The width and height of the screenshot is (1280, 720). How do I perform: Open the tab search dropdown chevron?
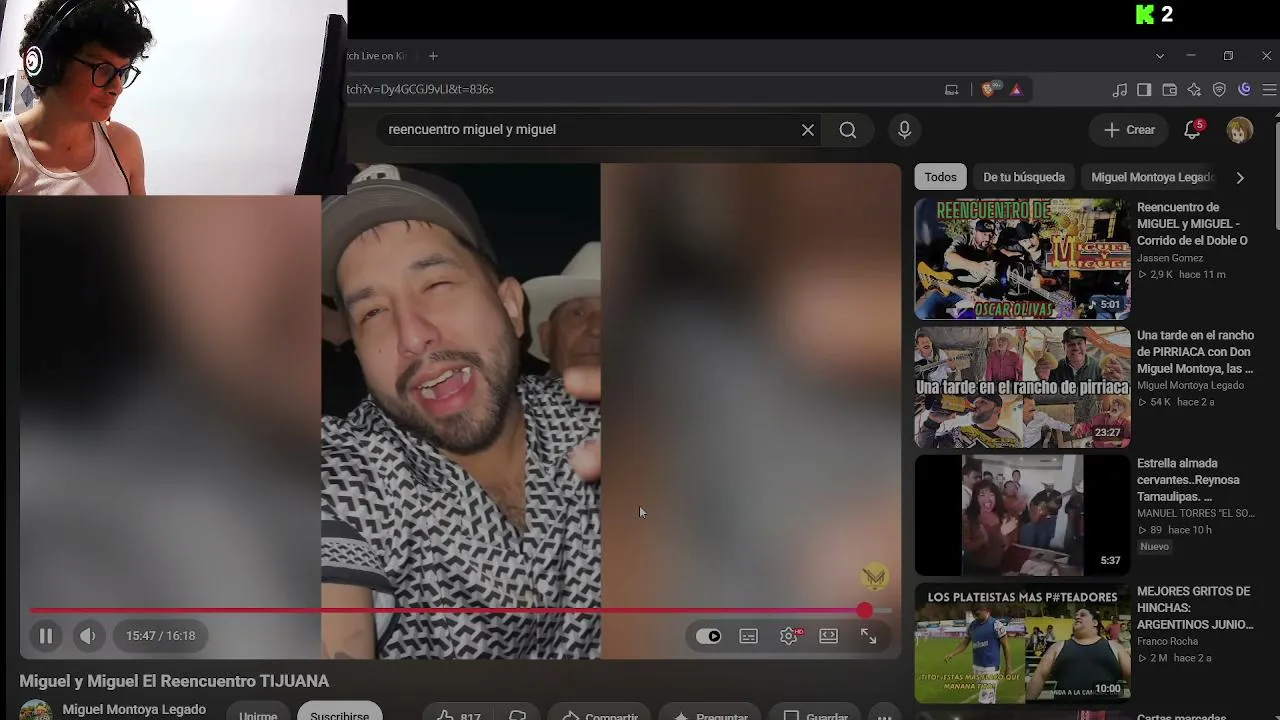point(1160,56)
